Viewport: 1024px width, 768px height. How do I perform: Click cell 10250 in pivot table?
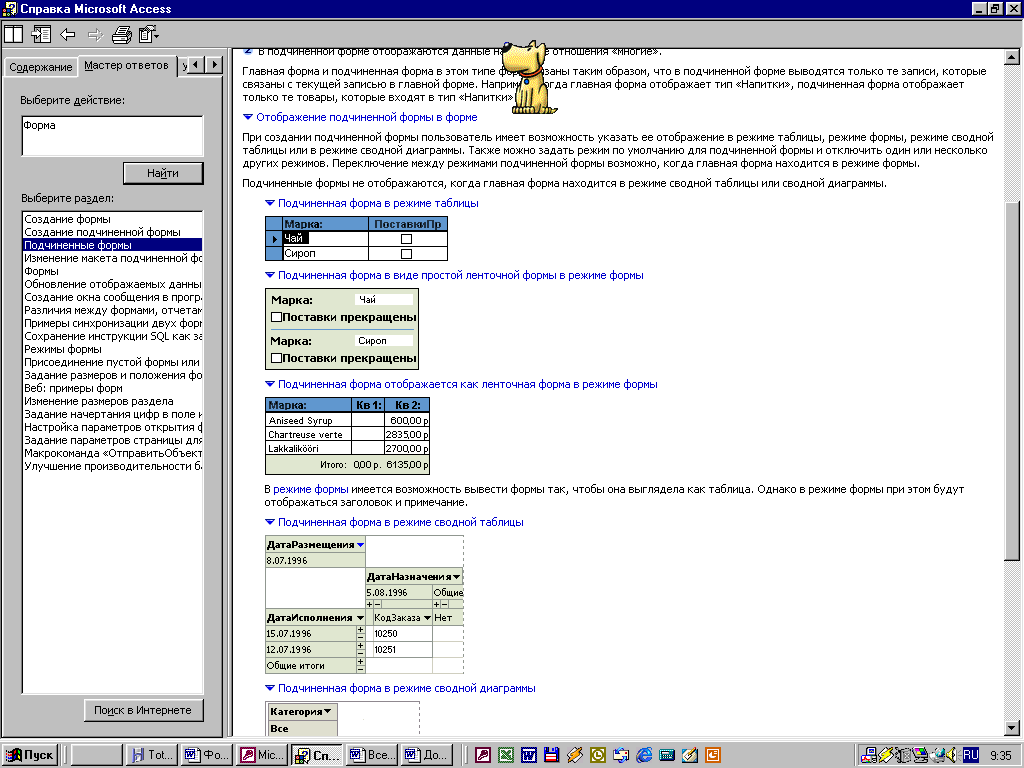coord(402,633)
